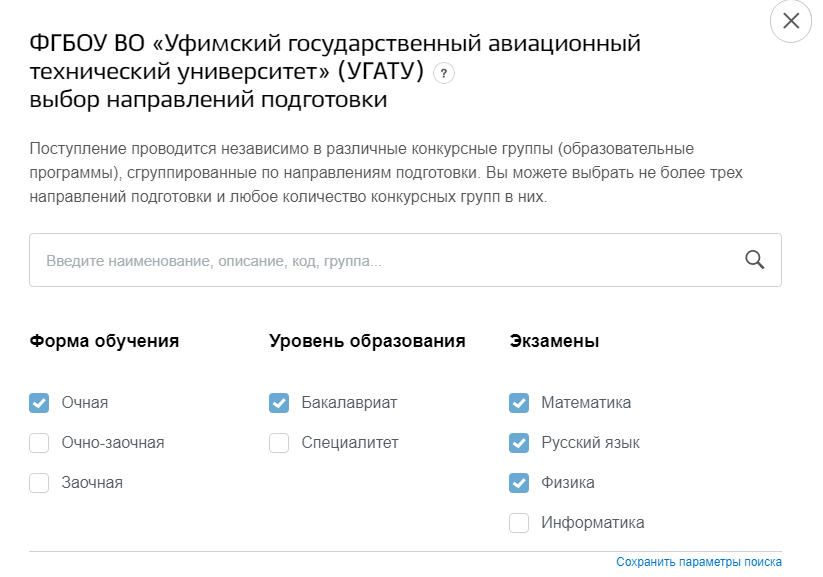Click the Заочная label text
Viewport: 823px width, 577px height.
point(92,482)
